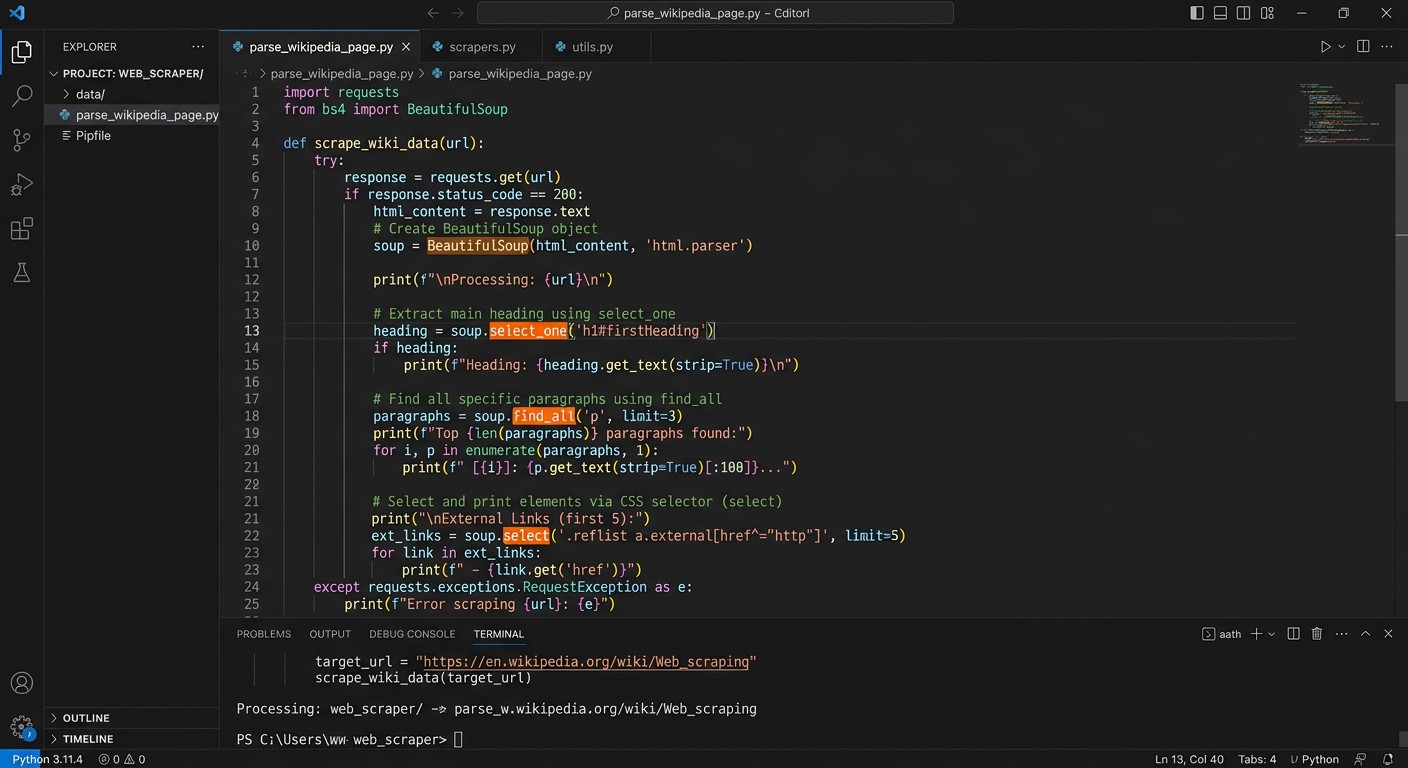The height and width of the screenshot is (768, 1408).
Task: Click the feedback icon in status bar
Action: [1360, 759]
